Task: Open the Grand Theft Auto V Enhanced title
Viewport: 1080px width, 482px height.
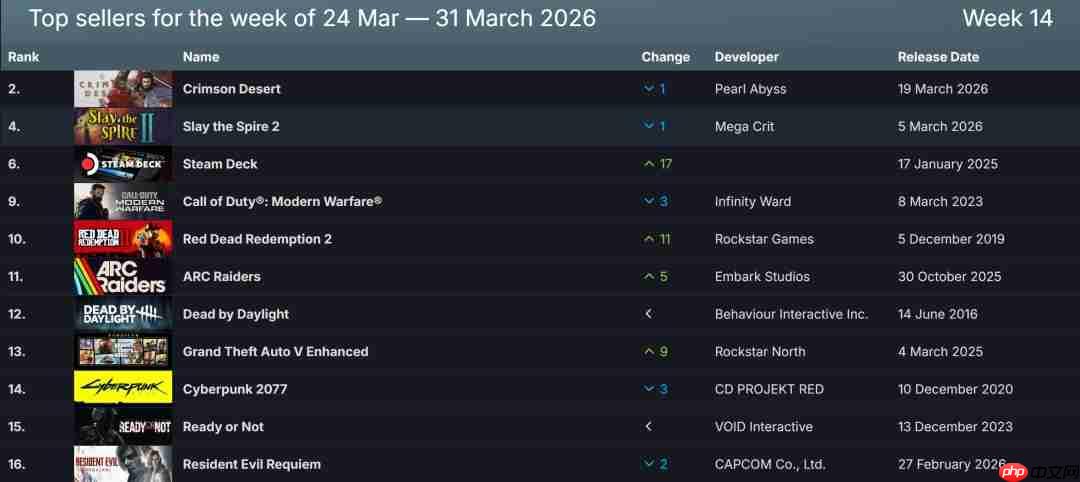Action: click(x=276, y=352)
